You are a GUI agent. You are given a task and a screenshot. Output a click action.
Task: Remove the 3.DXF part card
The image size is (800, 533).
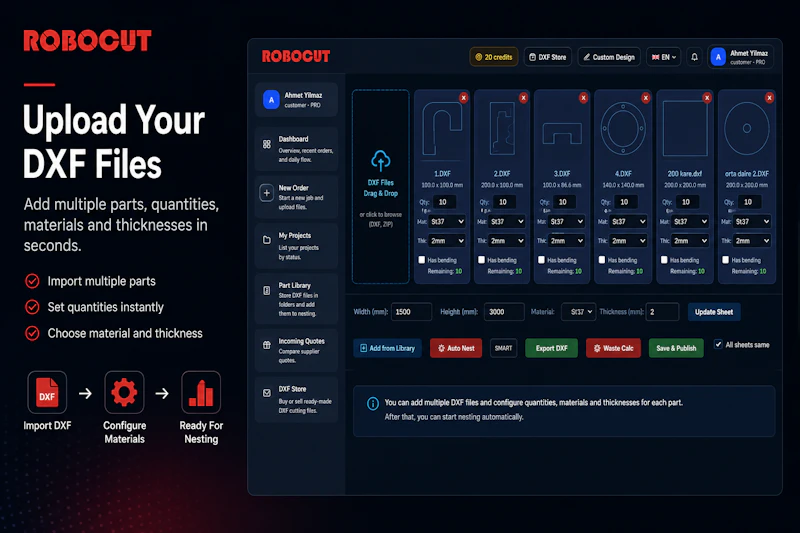[x=583, y=97]
